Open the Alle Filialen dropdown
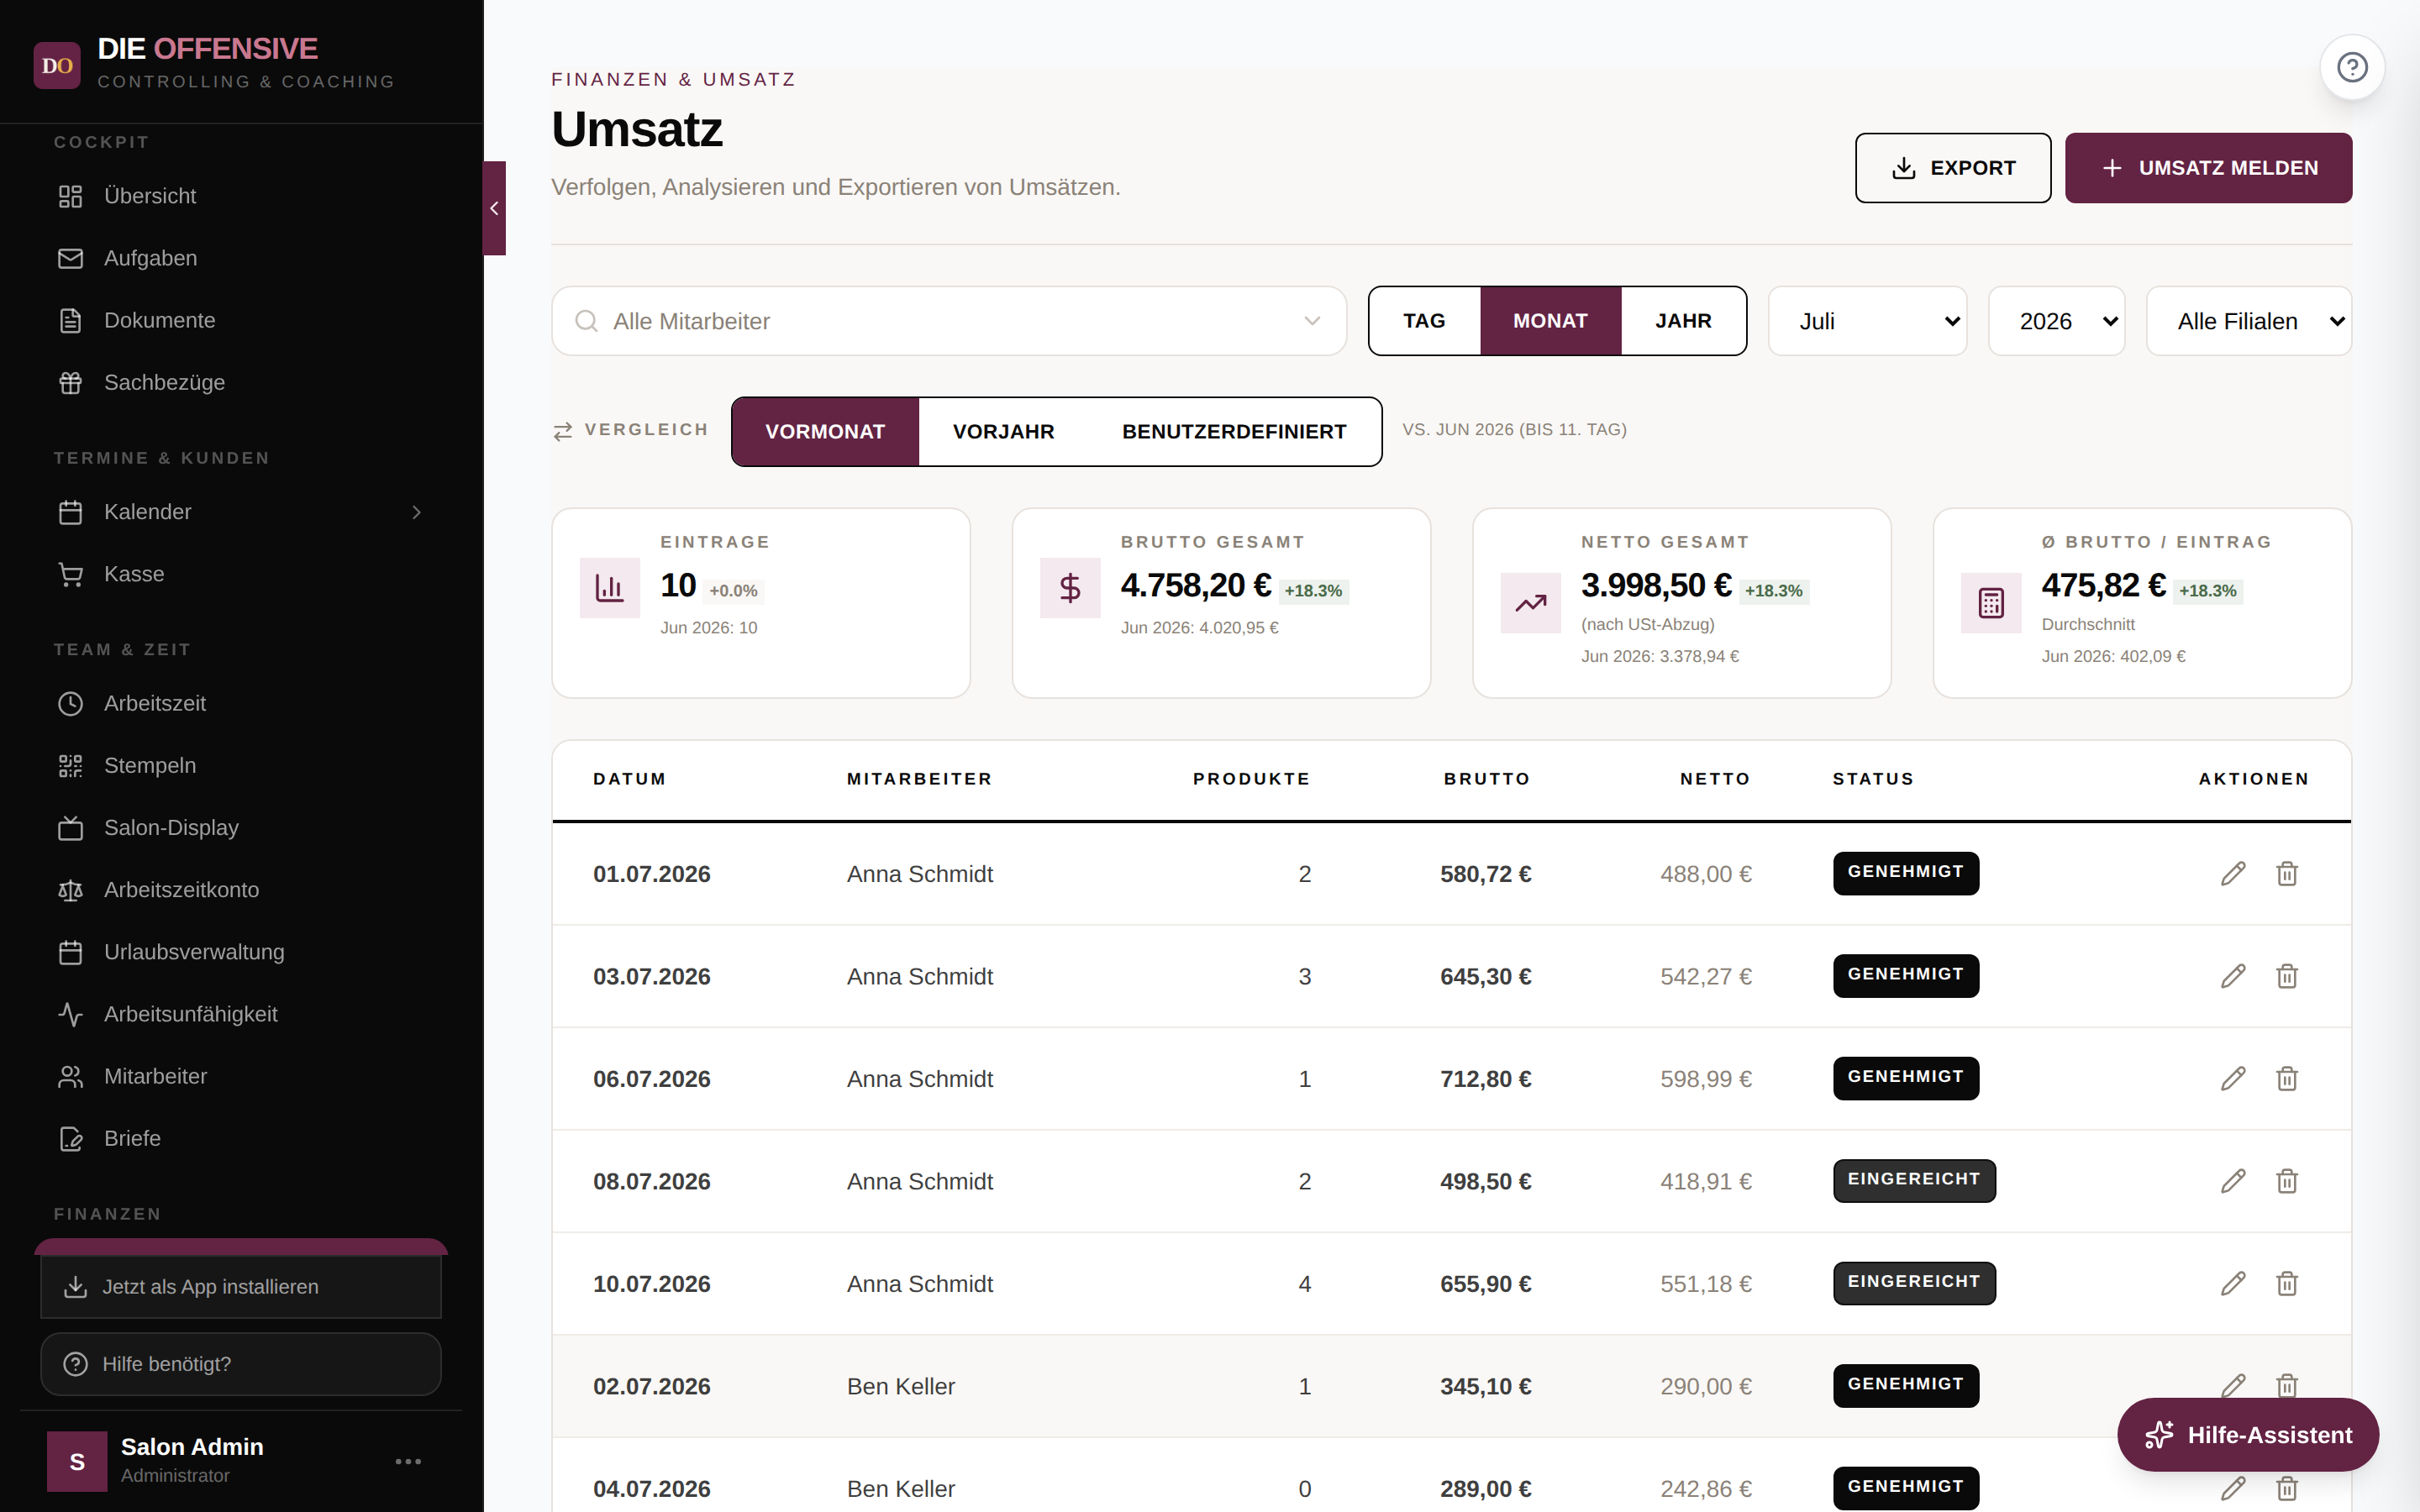Image resolution: width=2420 pixels, height=1512 pixels. click(2249, 321)
